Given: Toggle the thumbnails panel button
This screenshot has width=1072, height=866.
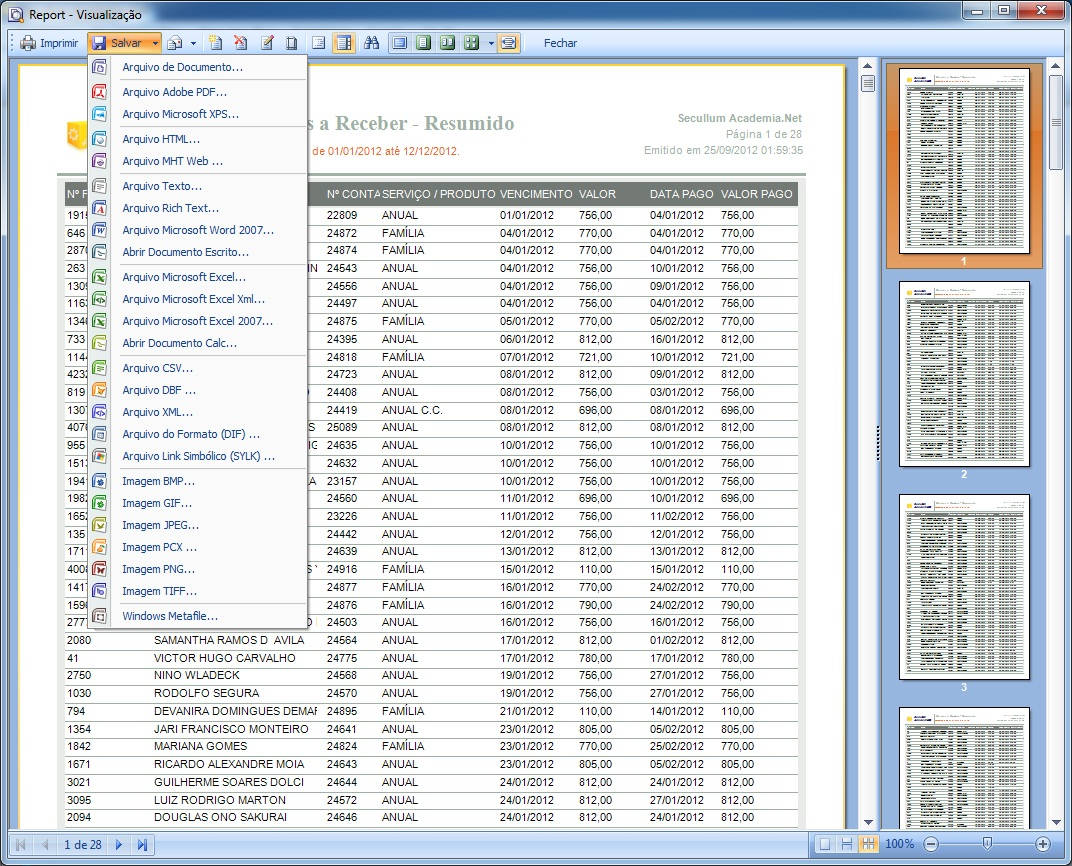Looking at the screenshot, I should coord(343,43).
